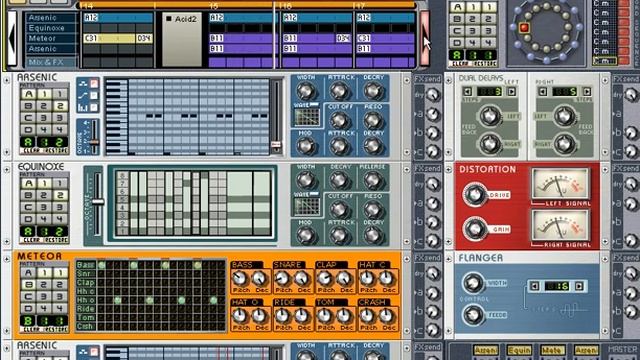This screenshot has width=640, height=360.
Task: Click the first Arsenic OCTAVE slider
Action: pos(94,142)
